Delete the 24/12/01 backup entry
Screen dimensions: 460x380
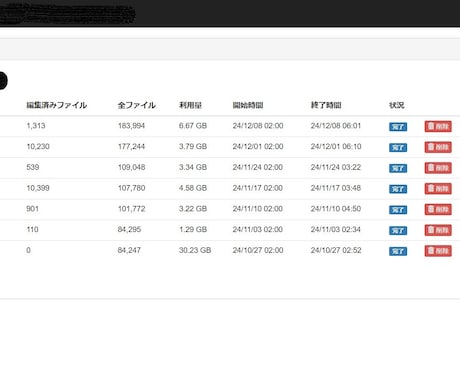click(438, 147)
